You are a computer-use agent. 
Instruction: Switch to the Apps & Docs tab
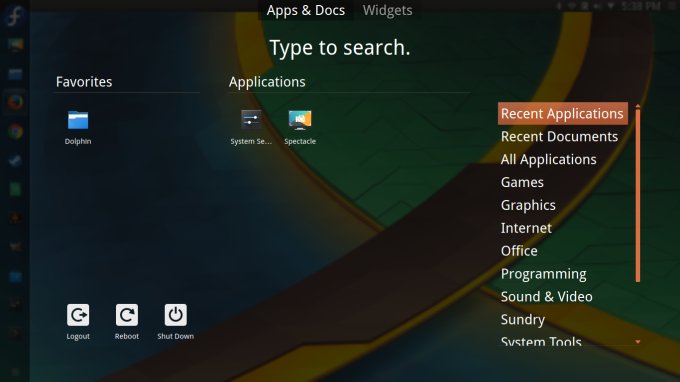pyautogui.click(x=306, y=10)
